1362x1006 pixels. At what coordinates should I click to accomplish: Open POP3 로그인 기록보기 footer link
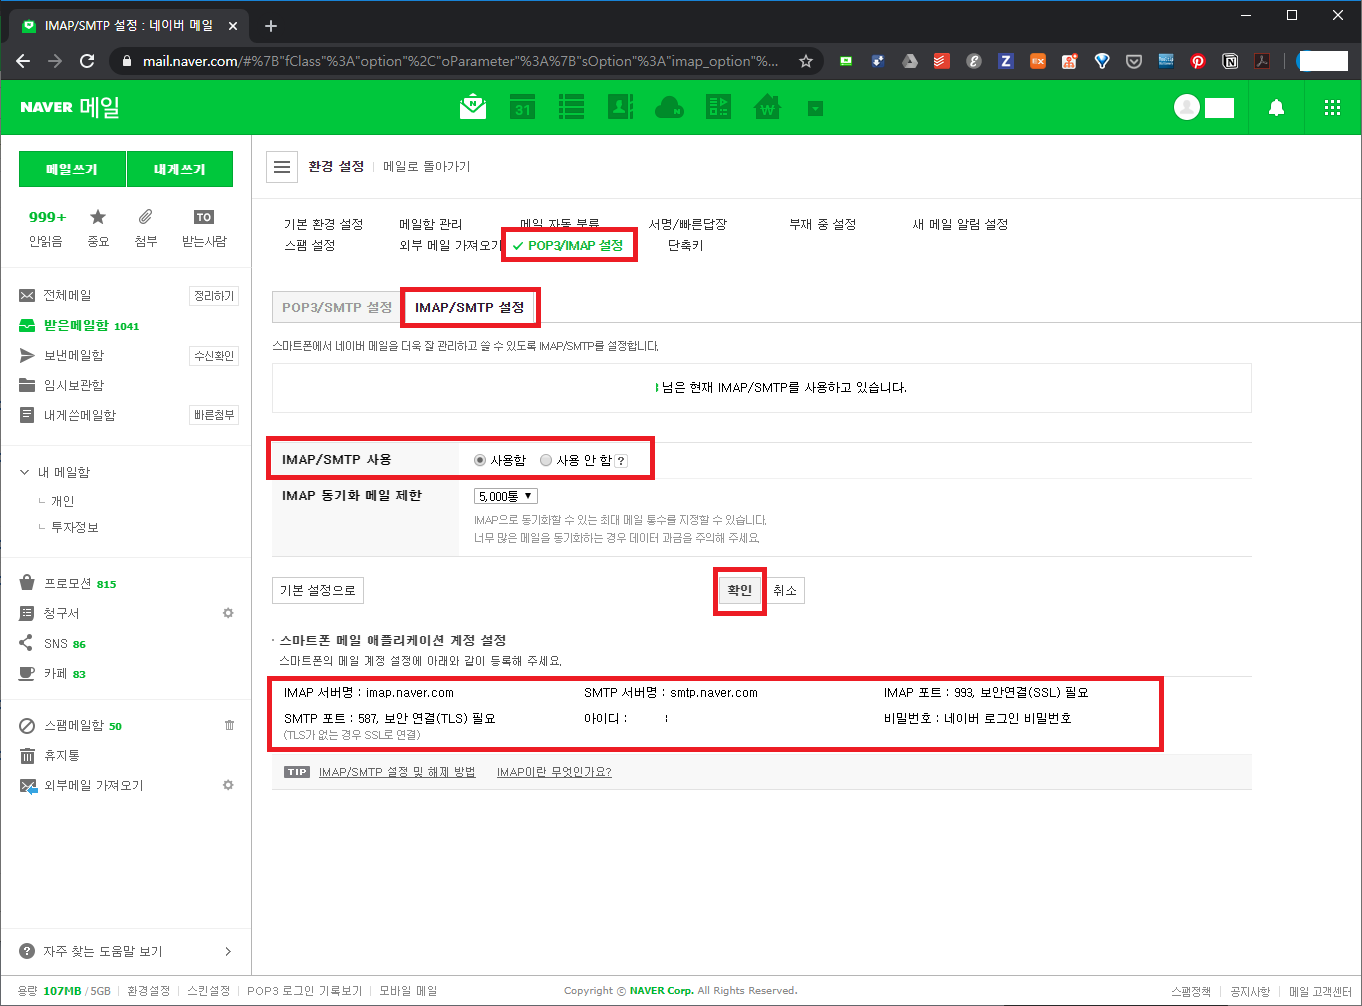click(304, 991)
